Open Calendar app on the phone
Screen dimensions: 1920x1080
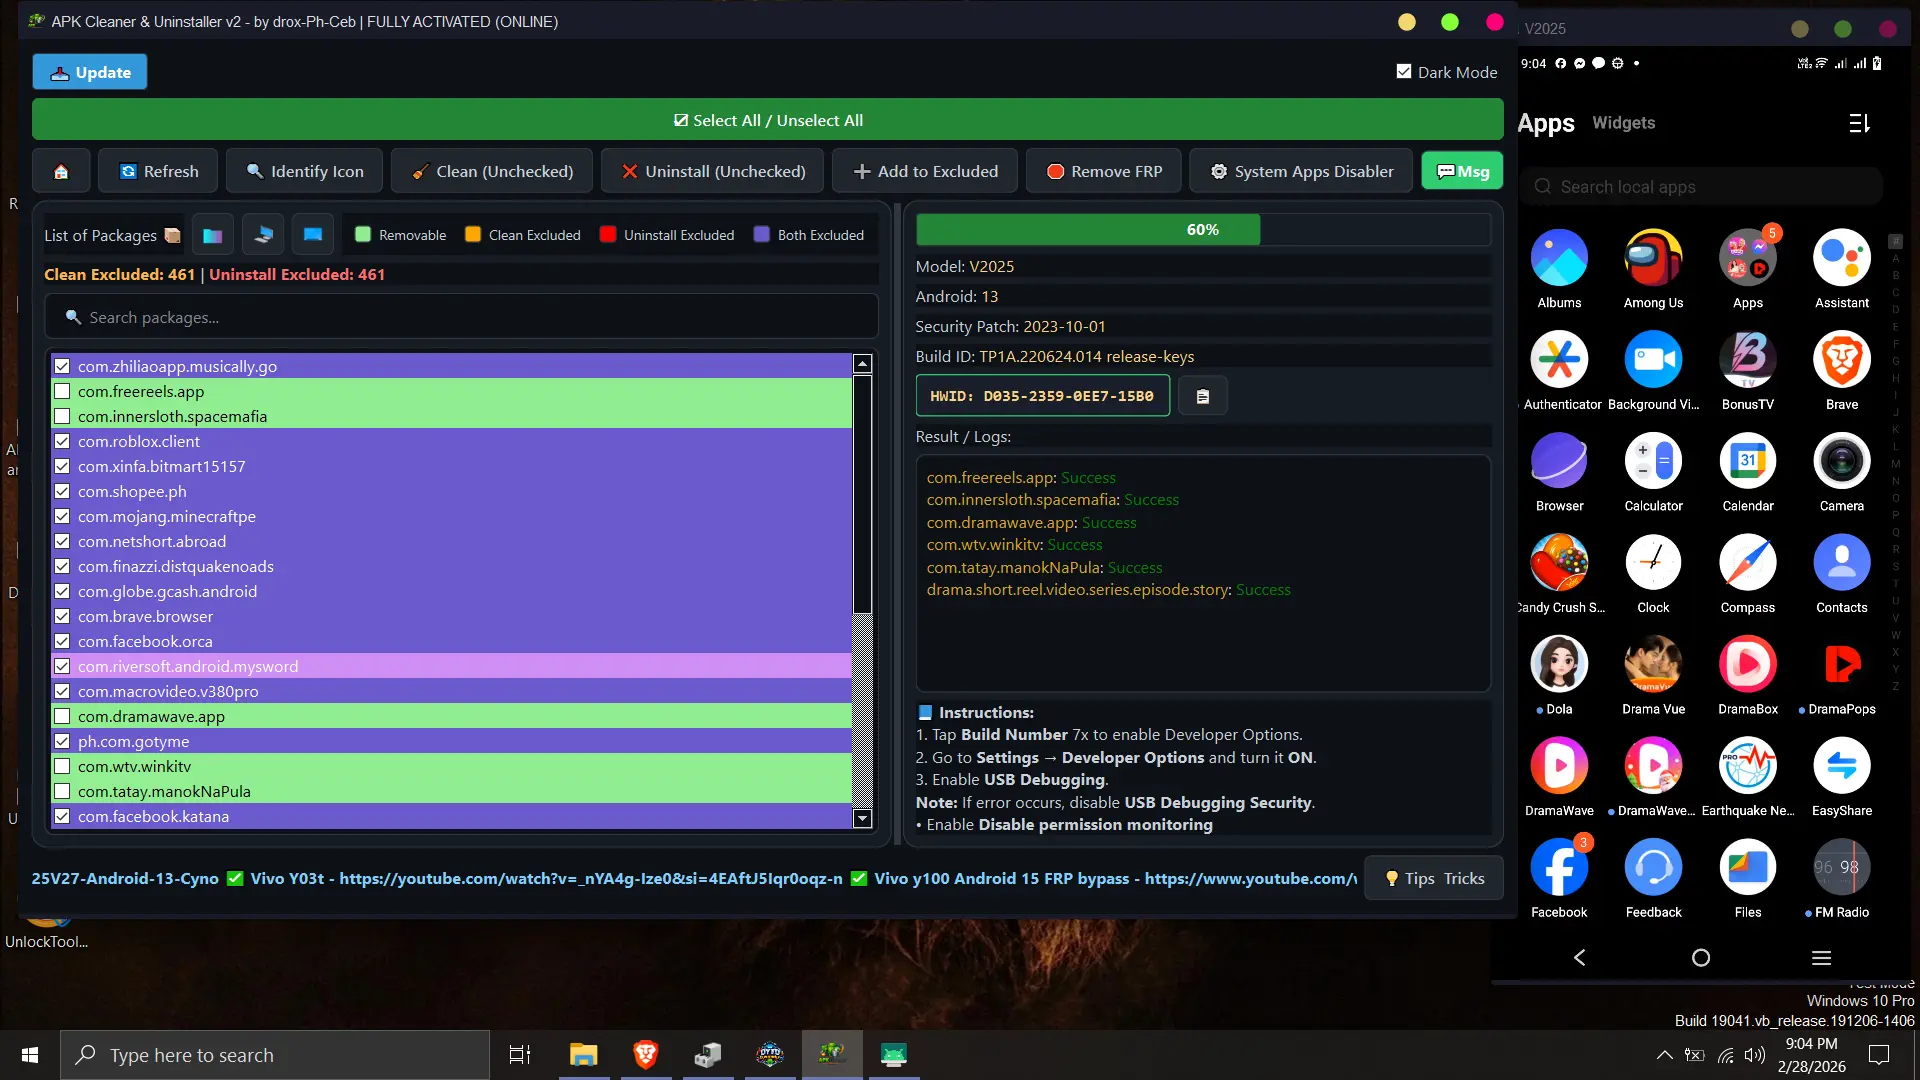tap(1747, 461)
